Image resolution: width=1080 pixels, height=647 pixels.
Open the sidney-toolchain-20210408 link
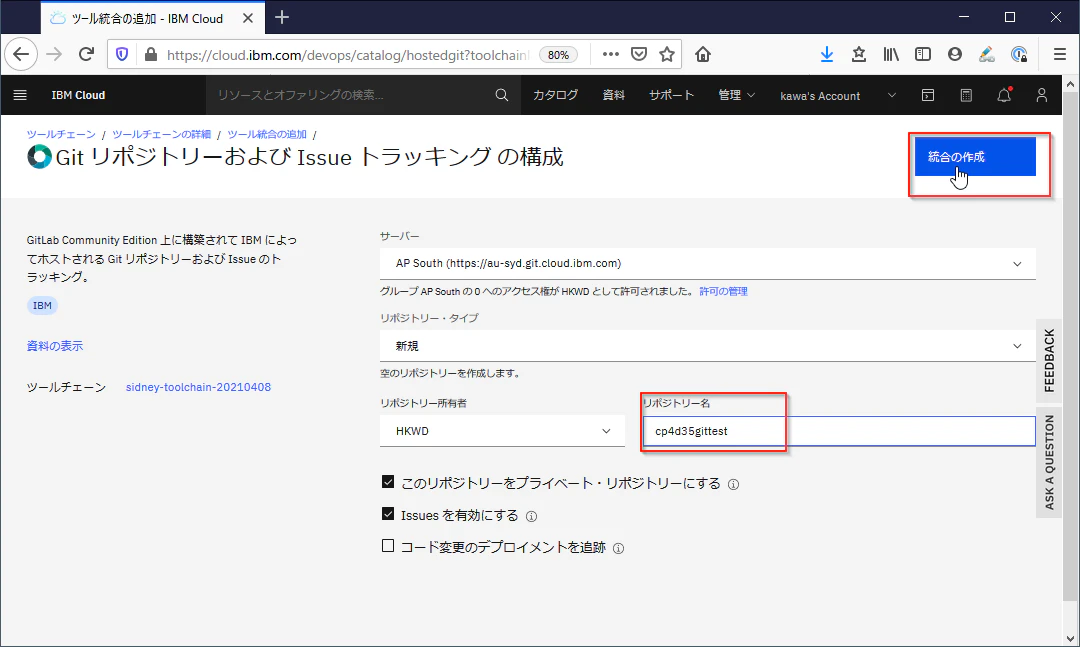pyautogui.click(x=198, y=387)
